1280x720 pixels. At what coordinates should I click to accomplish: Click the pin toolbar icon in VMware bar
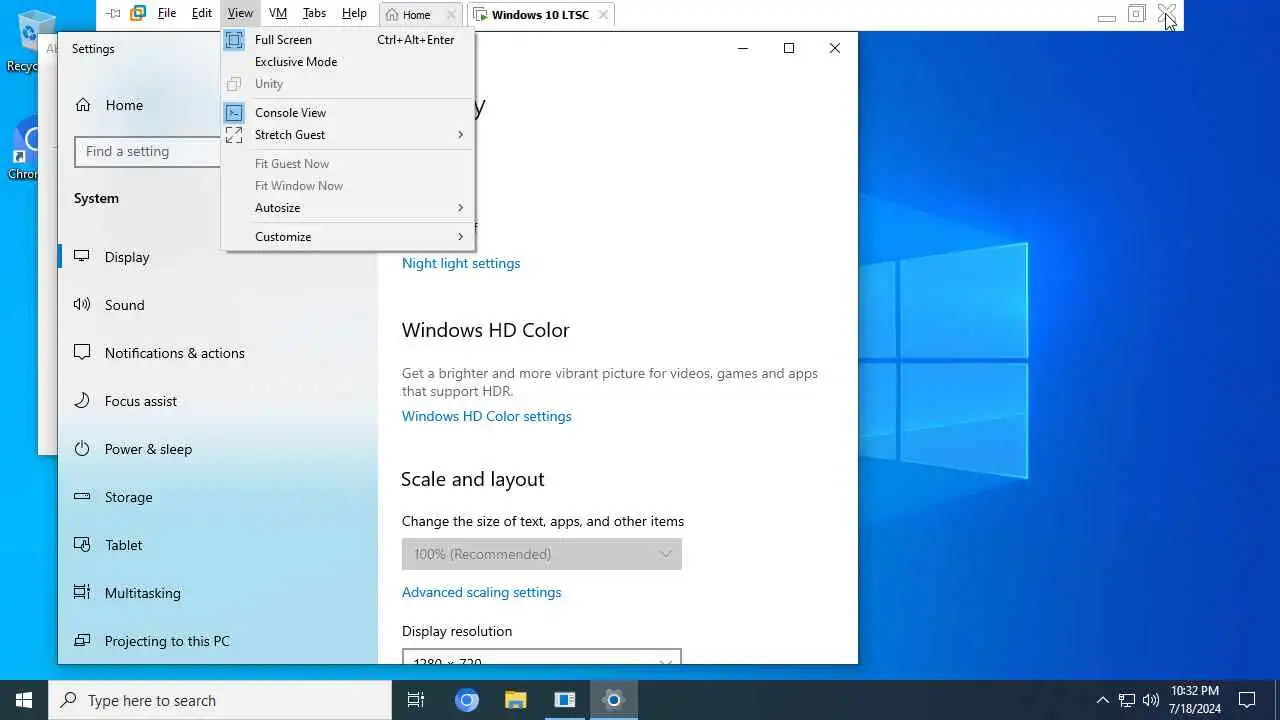pyautogui.click(x=114, y=14)
